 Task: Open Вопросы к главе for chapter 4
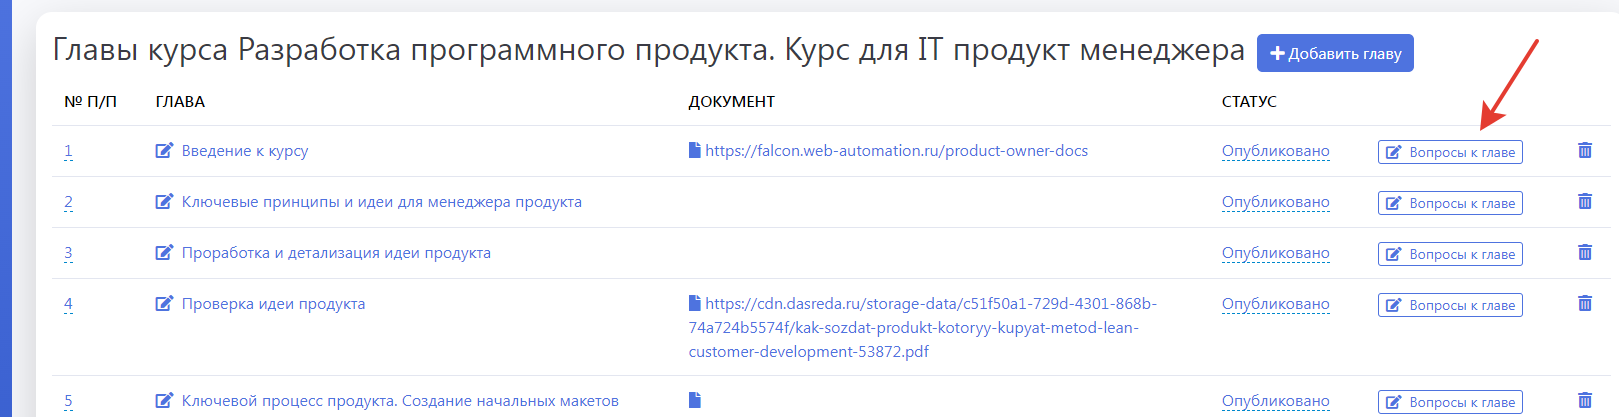[1450, 305]
